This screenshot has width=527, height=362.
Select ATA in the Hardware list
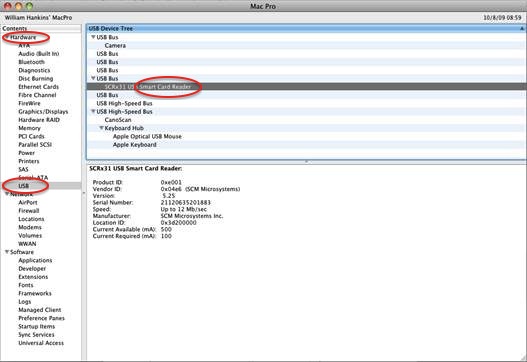[24, 46]
